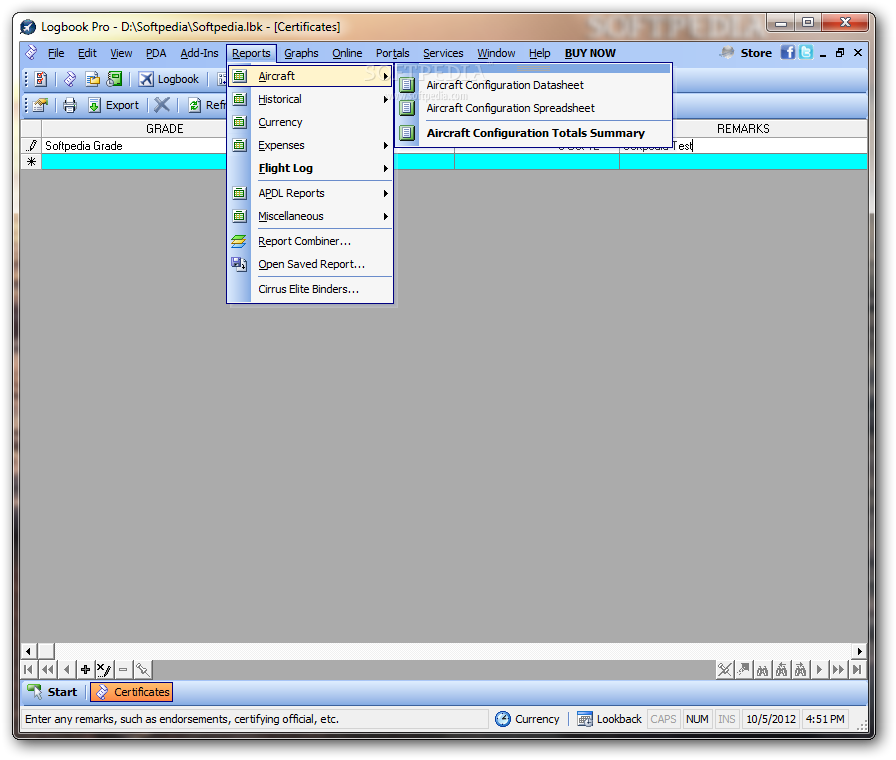The height and width of the screenshot is (760, 896).
Task: Open the Services menu
Action: point(443,53)
